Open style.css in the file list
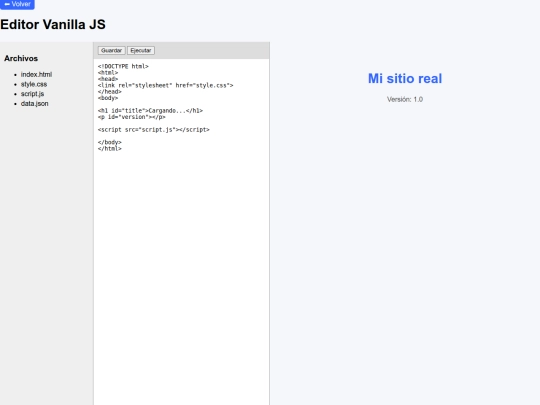Viewport: 540px width, 405px height. 34,84
